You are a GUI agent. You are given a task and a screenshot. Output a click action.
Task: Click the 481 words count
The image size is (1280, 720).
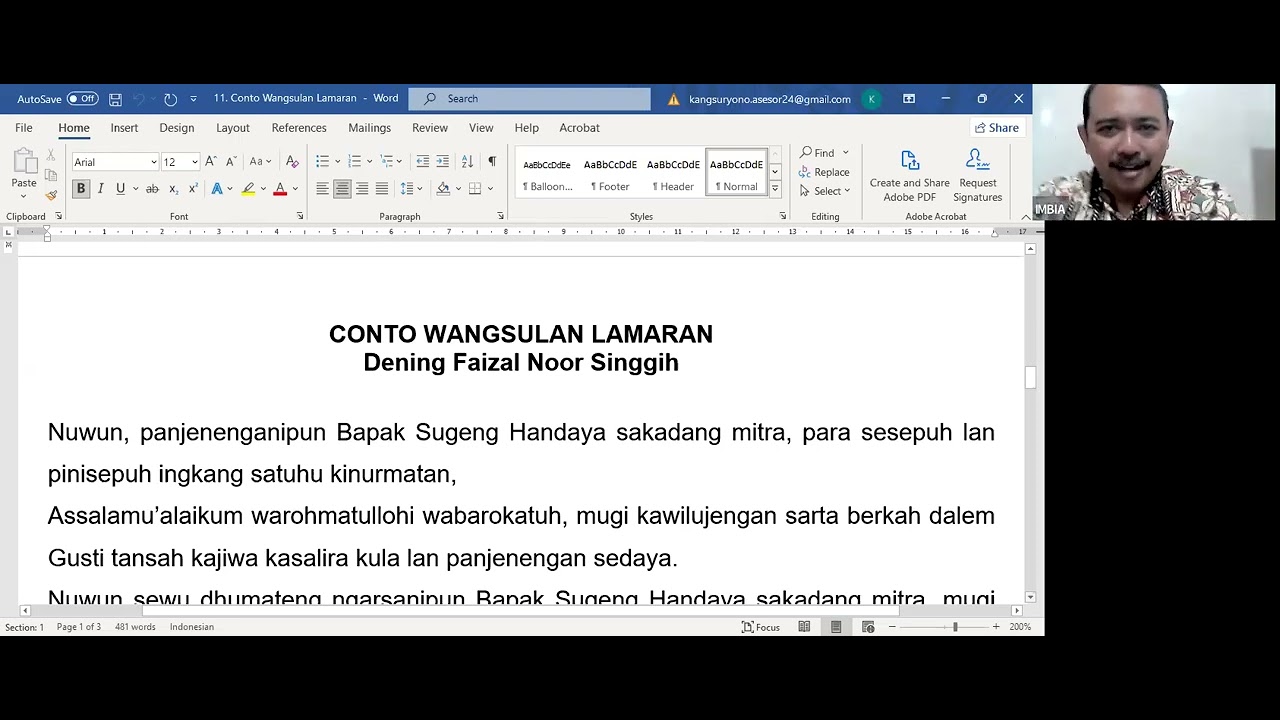tap(135, 627)
